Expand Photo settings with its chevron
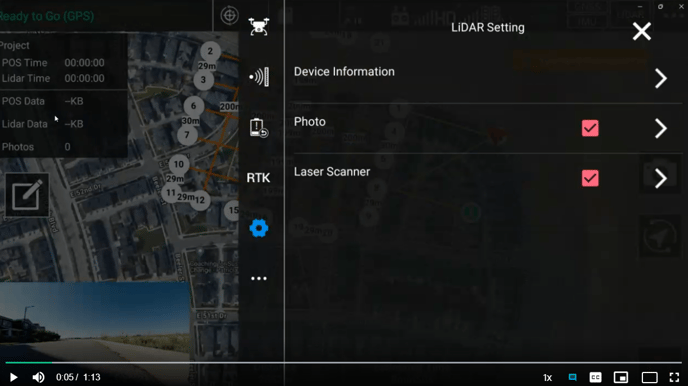 [x=661, y=129]
